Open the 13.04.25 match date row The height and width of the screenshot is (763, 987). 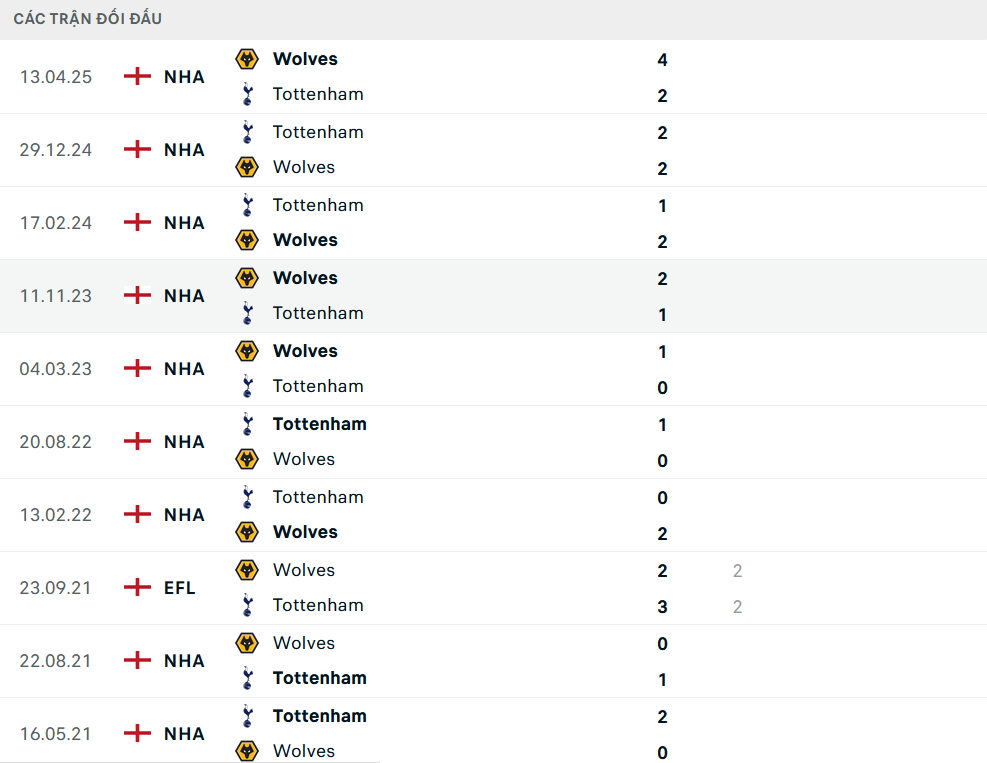tap(56, 77)
